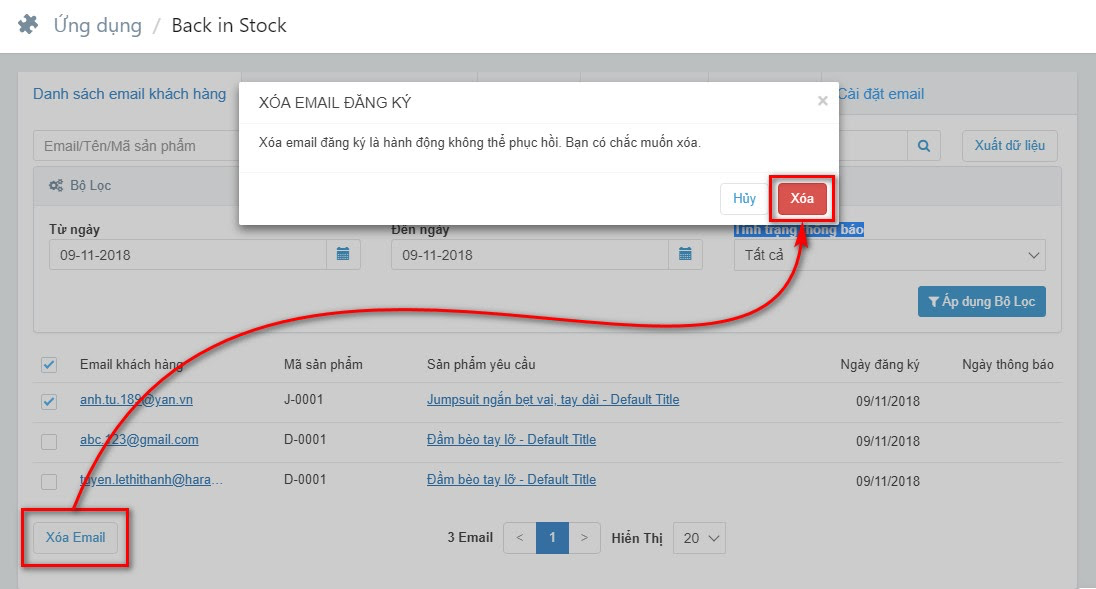Go to previous page with '<' button
1096x589 pixels.
(519, 538)
